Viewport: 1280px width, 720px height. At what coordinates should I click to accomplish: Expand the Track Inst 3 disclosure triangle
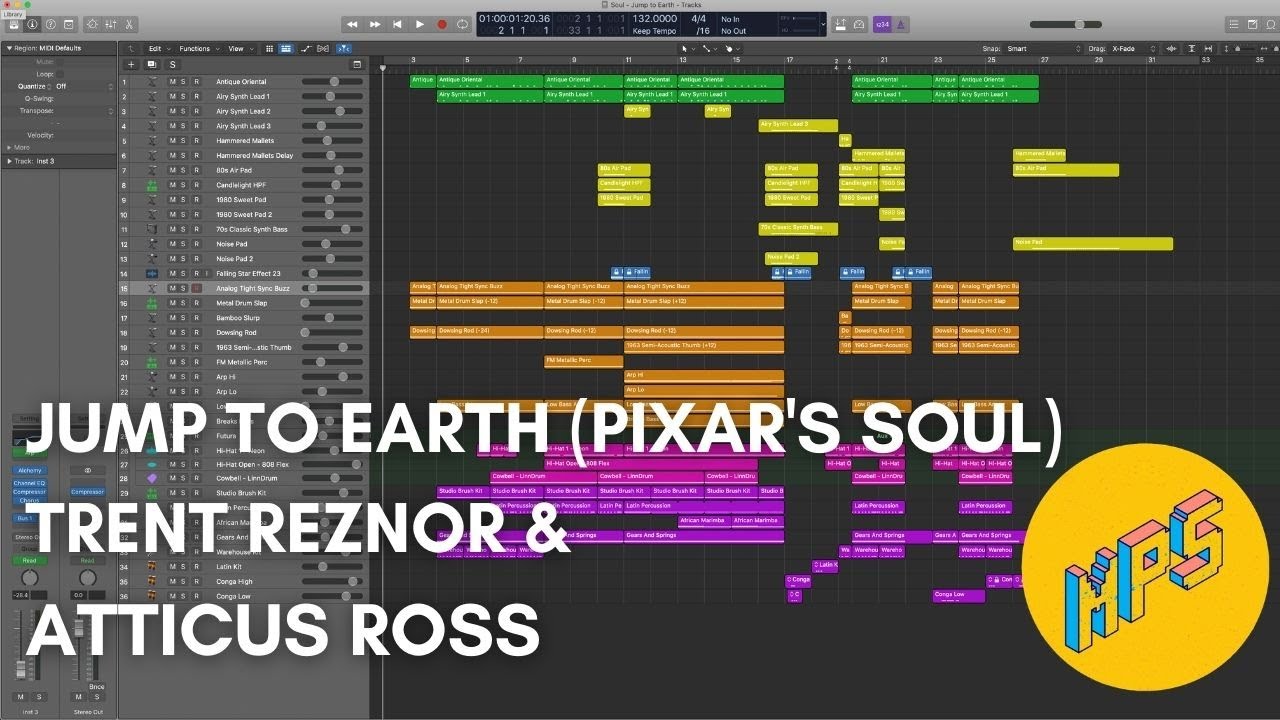[10, 160]
